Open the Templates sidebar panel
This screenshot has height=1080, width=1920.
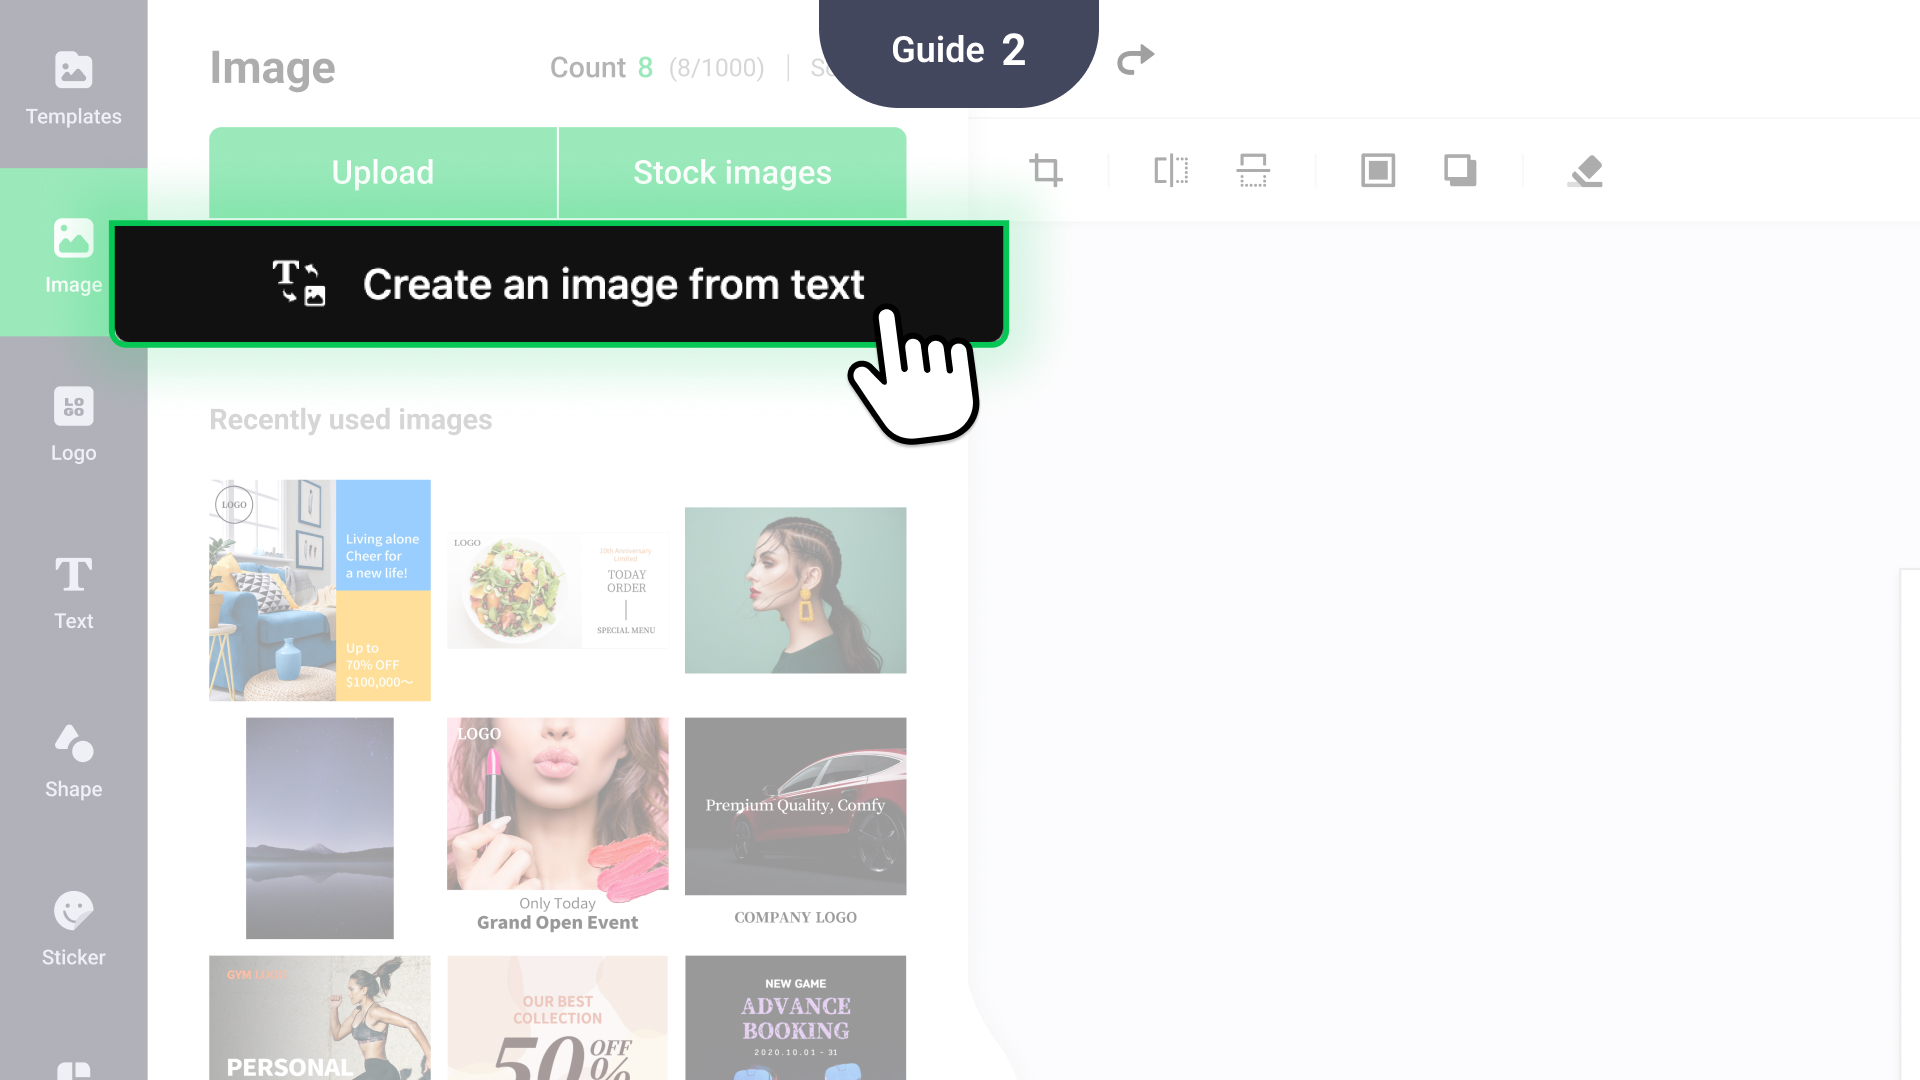(x=73, y=88)
